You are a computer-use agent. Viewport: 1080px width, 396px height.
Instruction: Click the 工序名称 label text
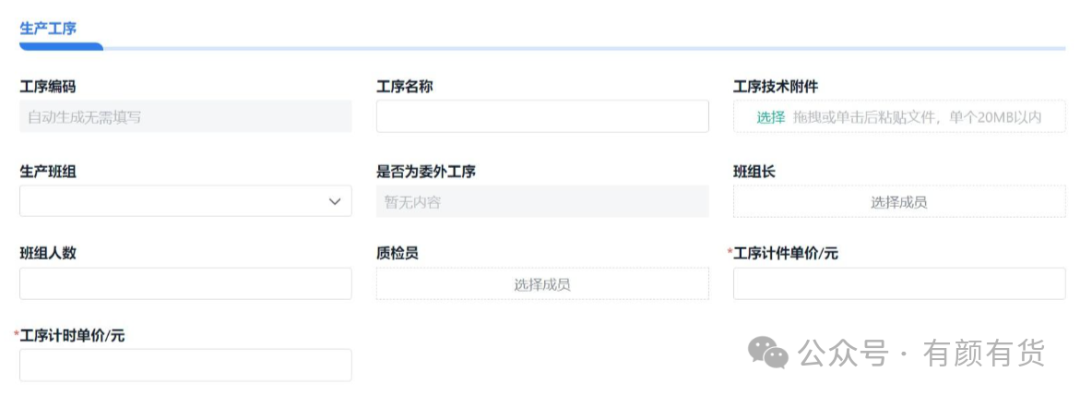click(x=404, y=87)
